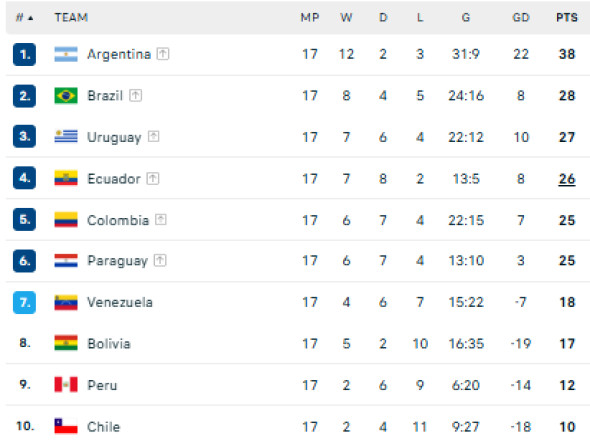Image resolution: width=590 pixels, height=446 pixels.
Task: Open the Peru team link
Action: pyautogui.click(x=102, y=385)
